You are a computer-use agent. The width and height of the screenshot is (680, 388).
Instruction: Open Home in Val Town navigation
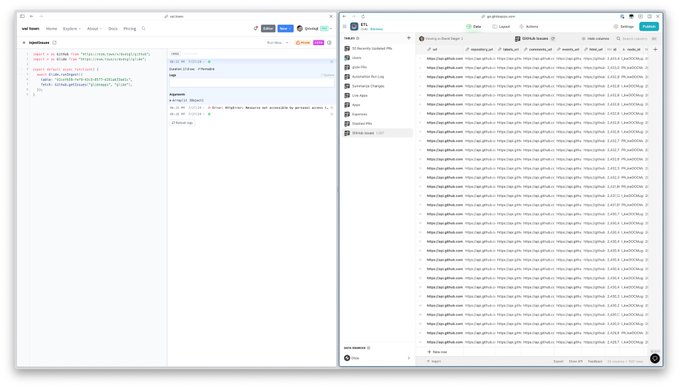51,29
